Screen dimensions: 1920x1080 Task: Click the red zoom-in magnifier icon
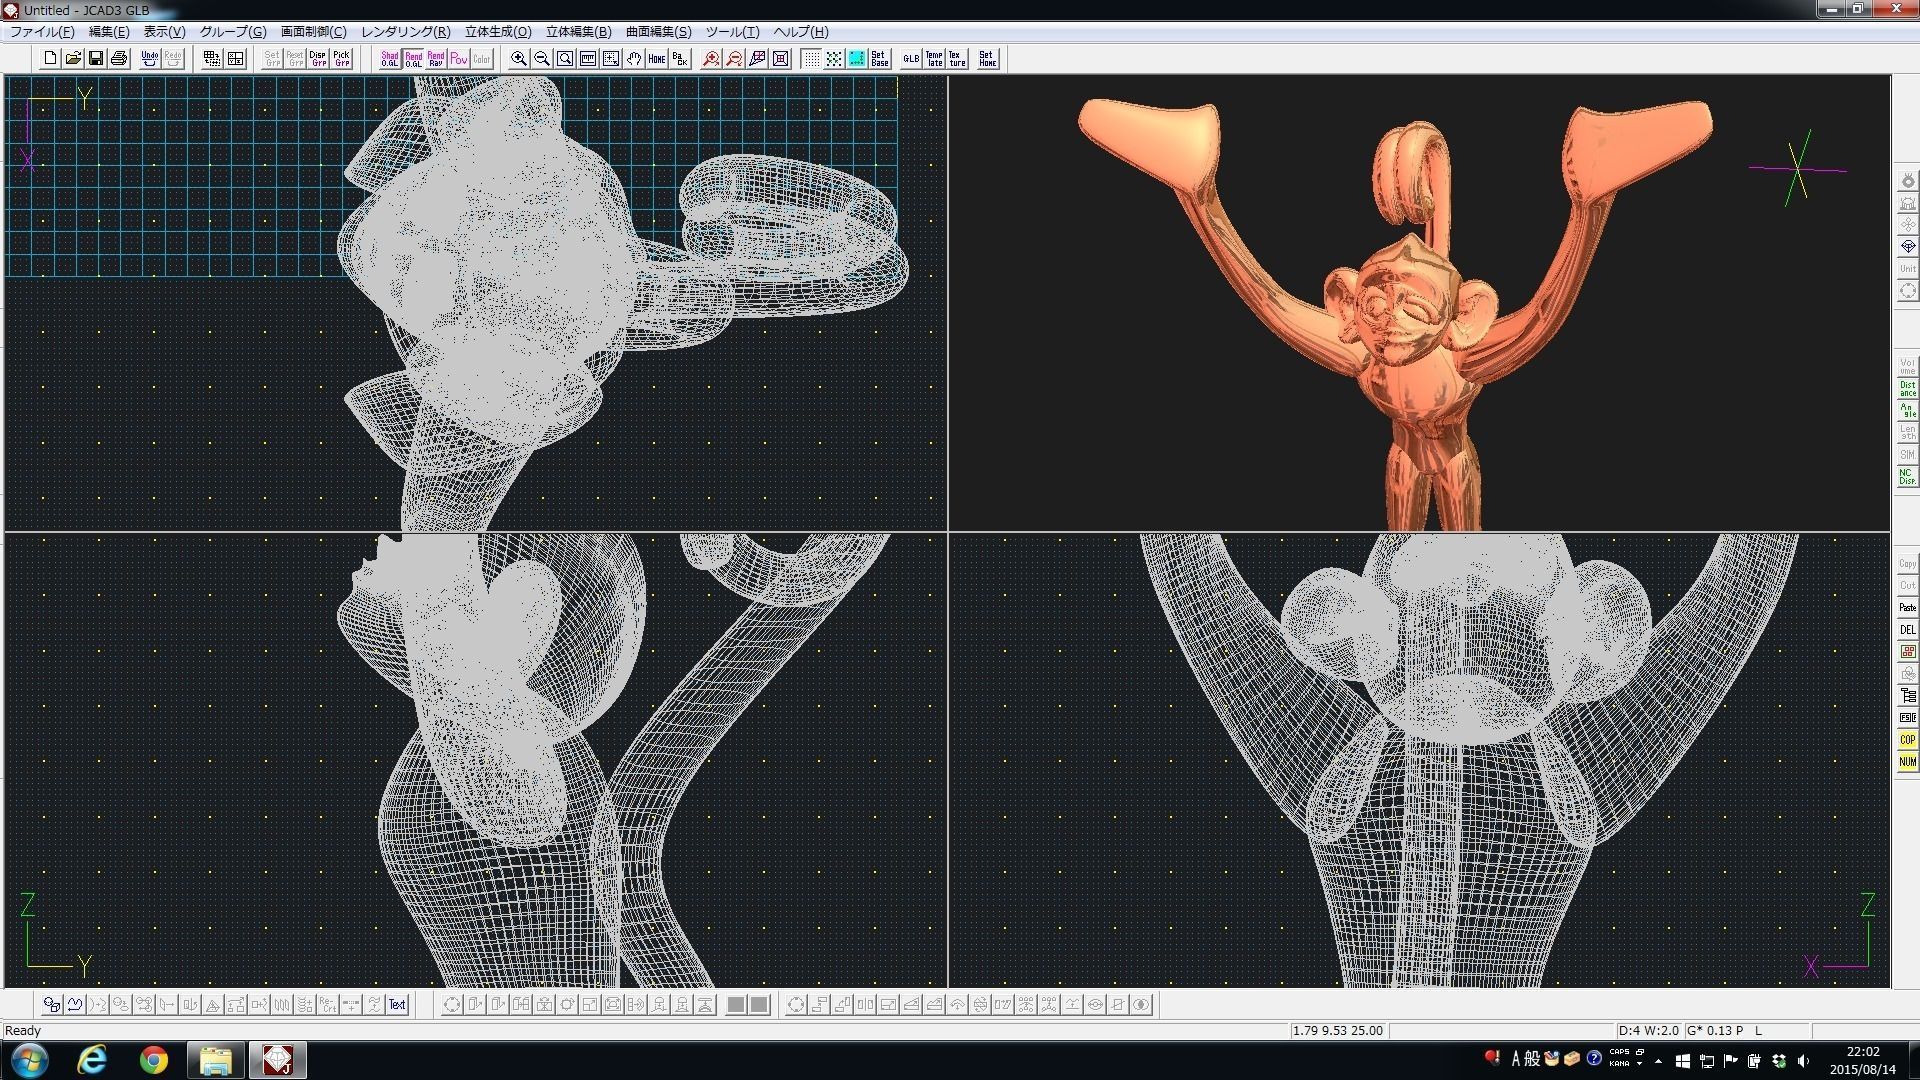pos(711,59)
